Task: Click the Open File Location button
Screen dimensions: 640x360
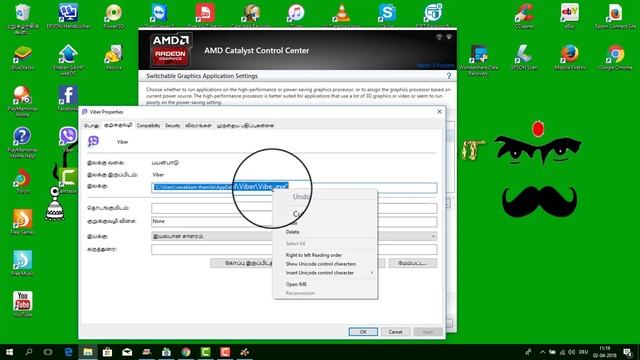Action: (242, 263)
